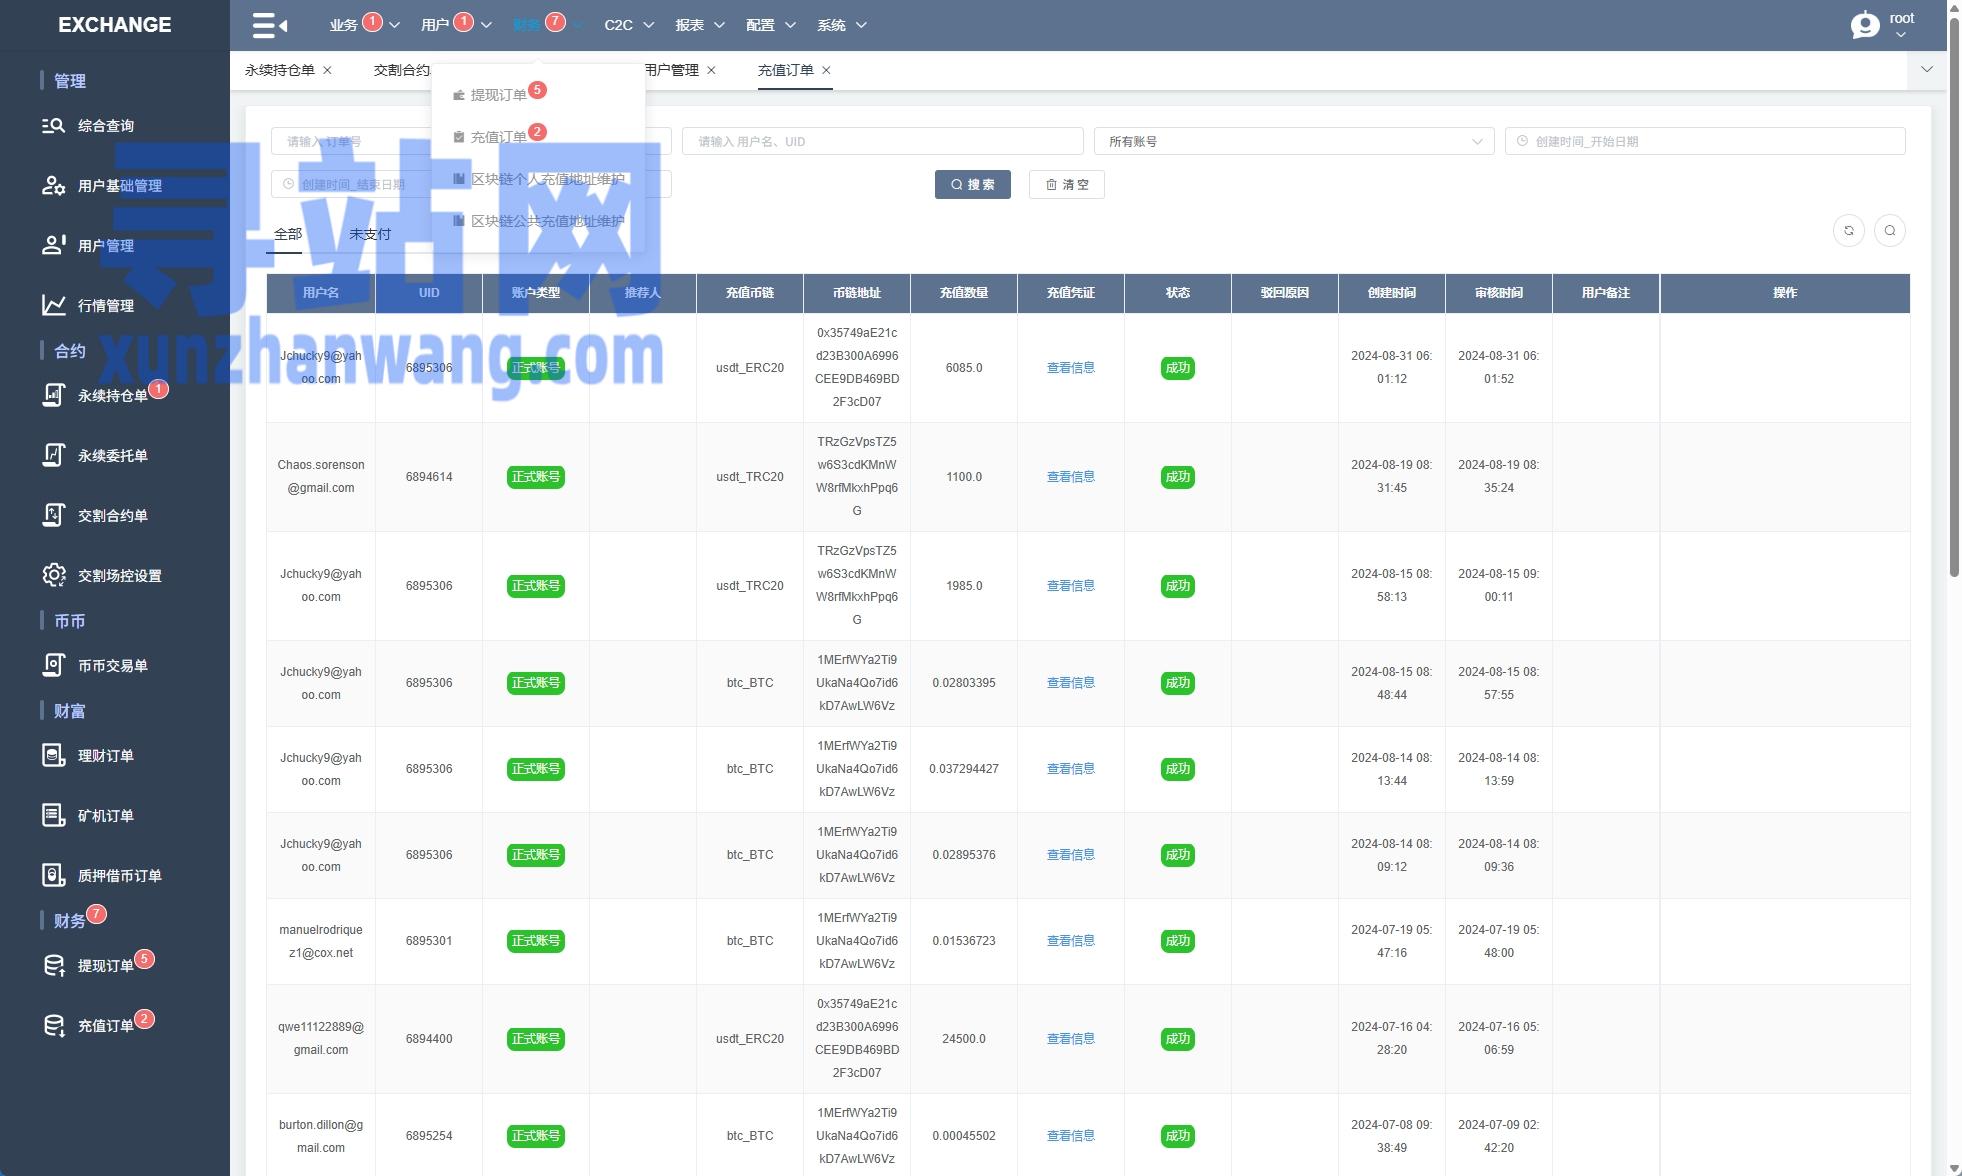The width and height of the screenshot is (1962, 1176).
Task: Click UID 6894400 cell
Action: [429, 1039]
